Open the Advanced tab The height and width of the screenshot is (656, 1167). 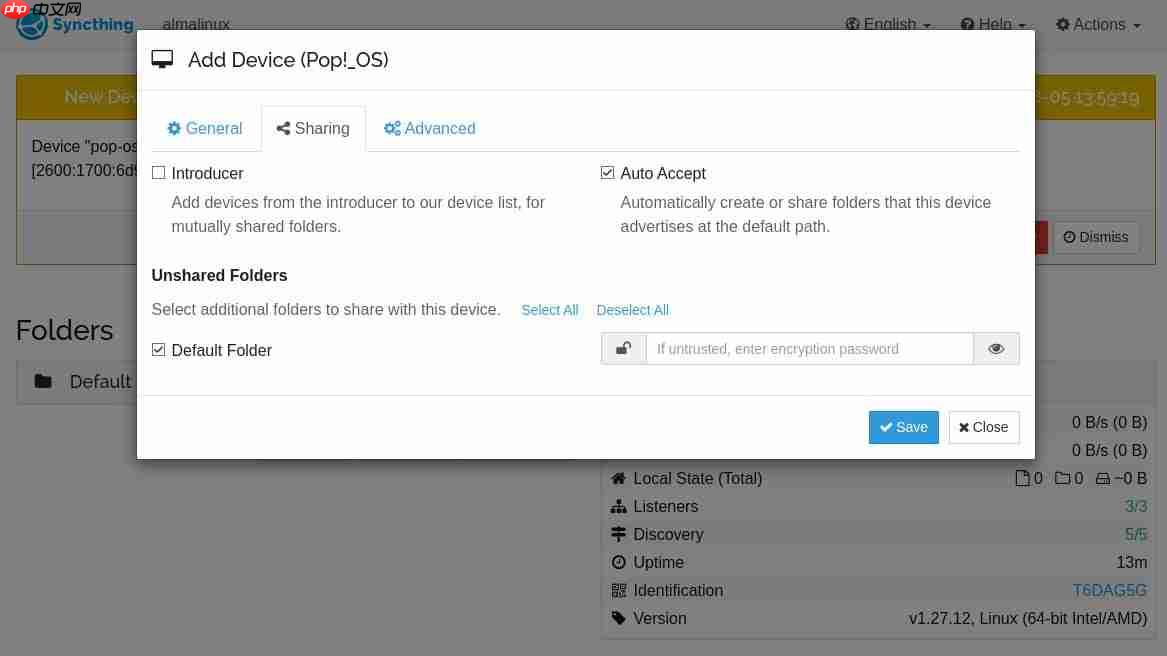coord(429,129)
